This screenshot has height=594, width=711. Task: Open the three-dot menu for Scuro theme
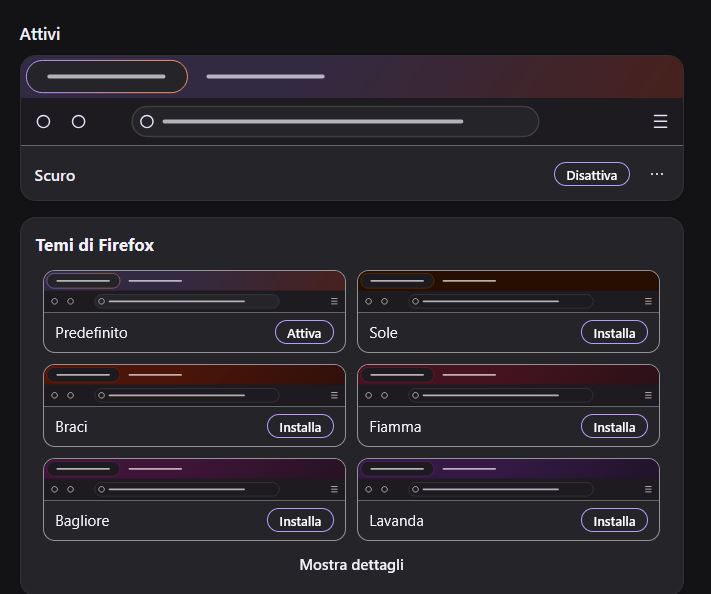(x=657, y=174)
